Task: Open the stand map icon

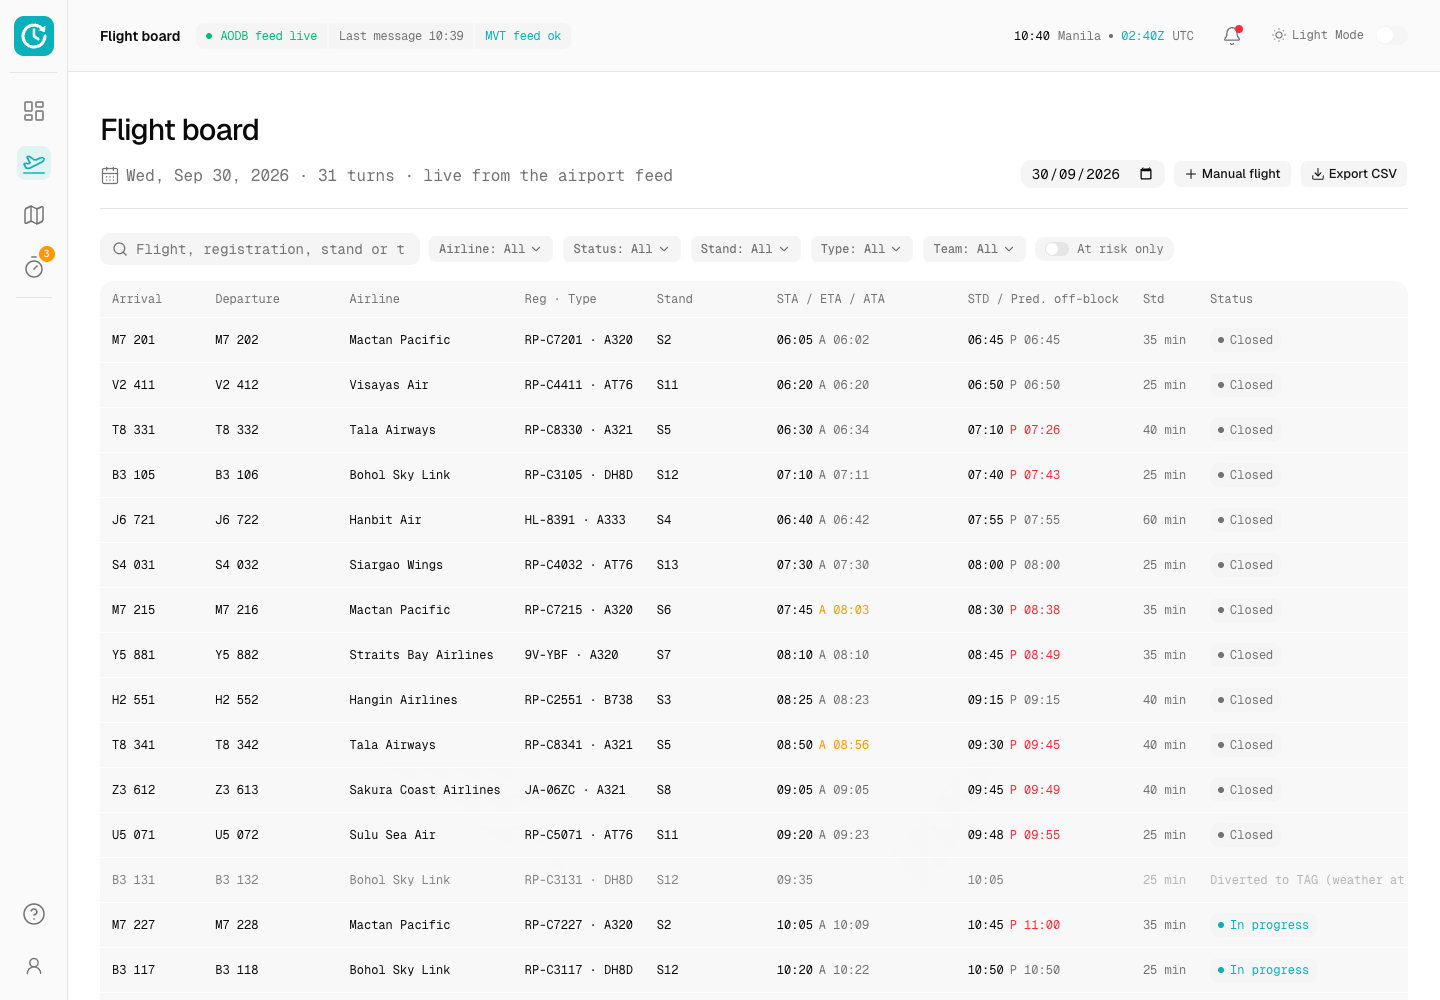Action: 34,215
